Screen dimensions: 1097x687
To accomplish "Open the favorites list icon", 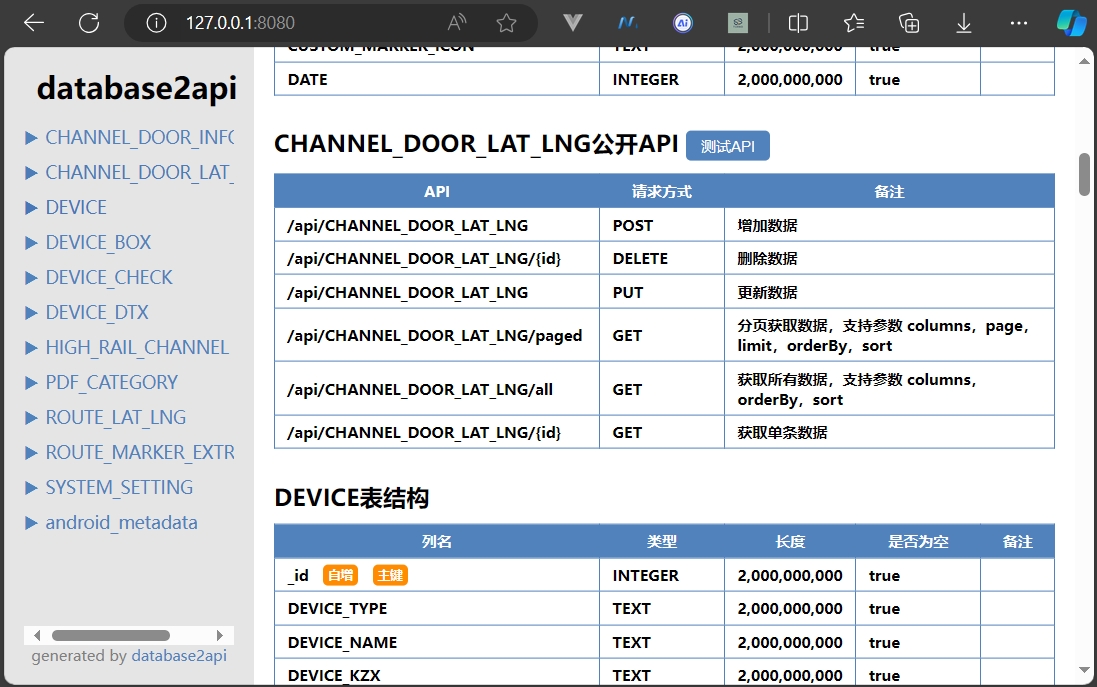I will 854,23.
